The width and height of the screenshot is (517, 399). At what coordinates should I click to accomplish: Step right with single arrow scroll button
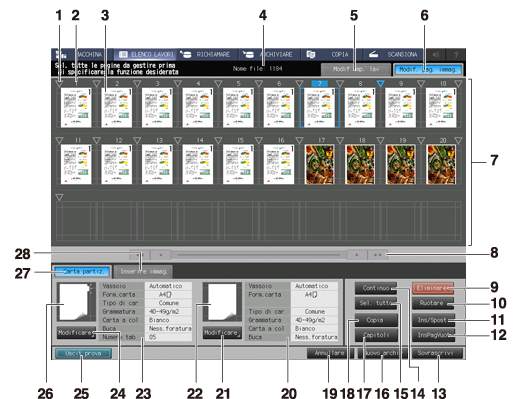357,255
